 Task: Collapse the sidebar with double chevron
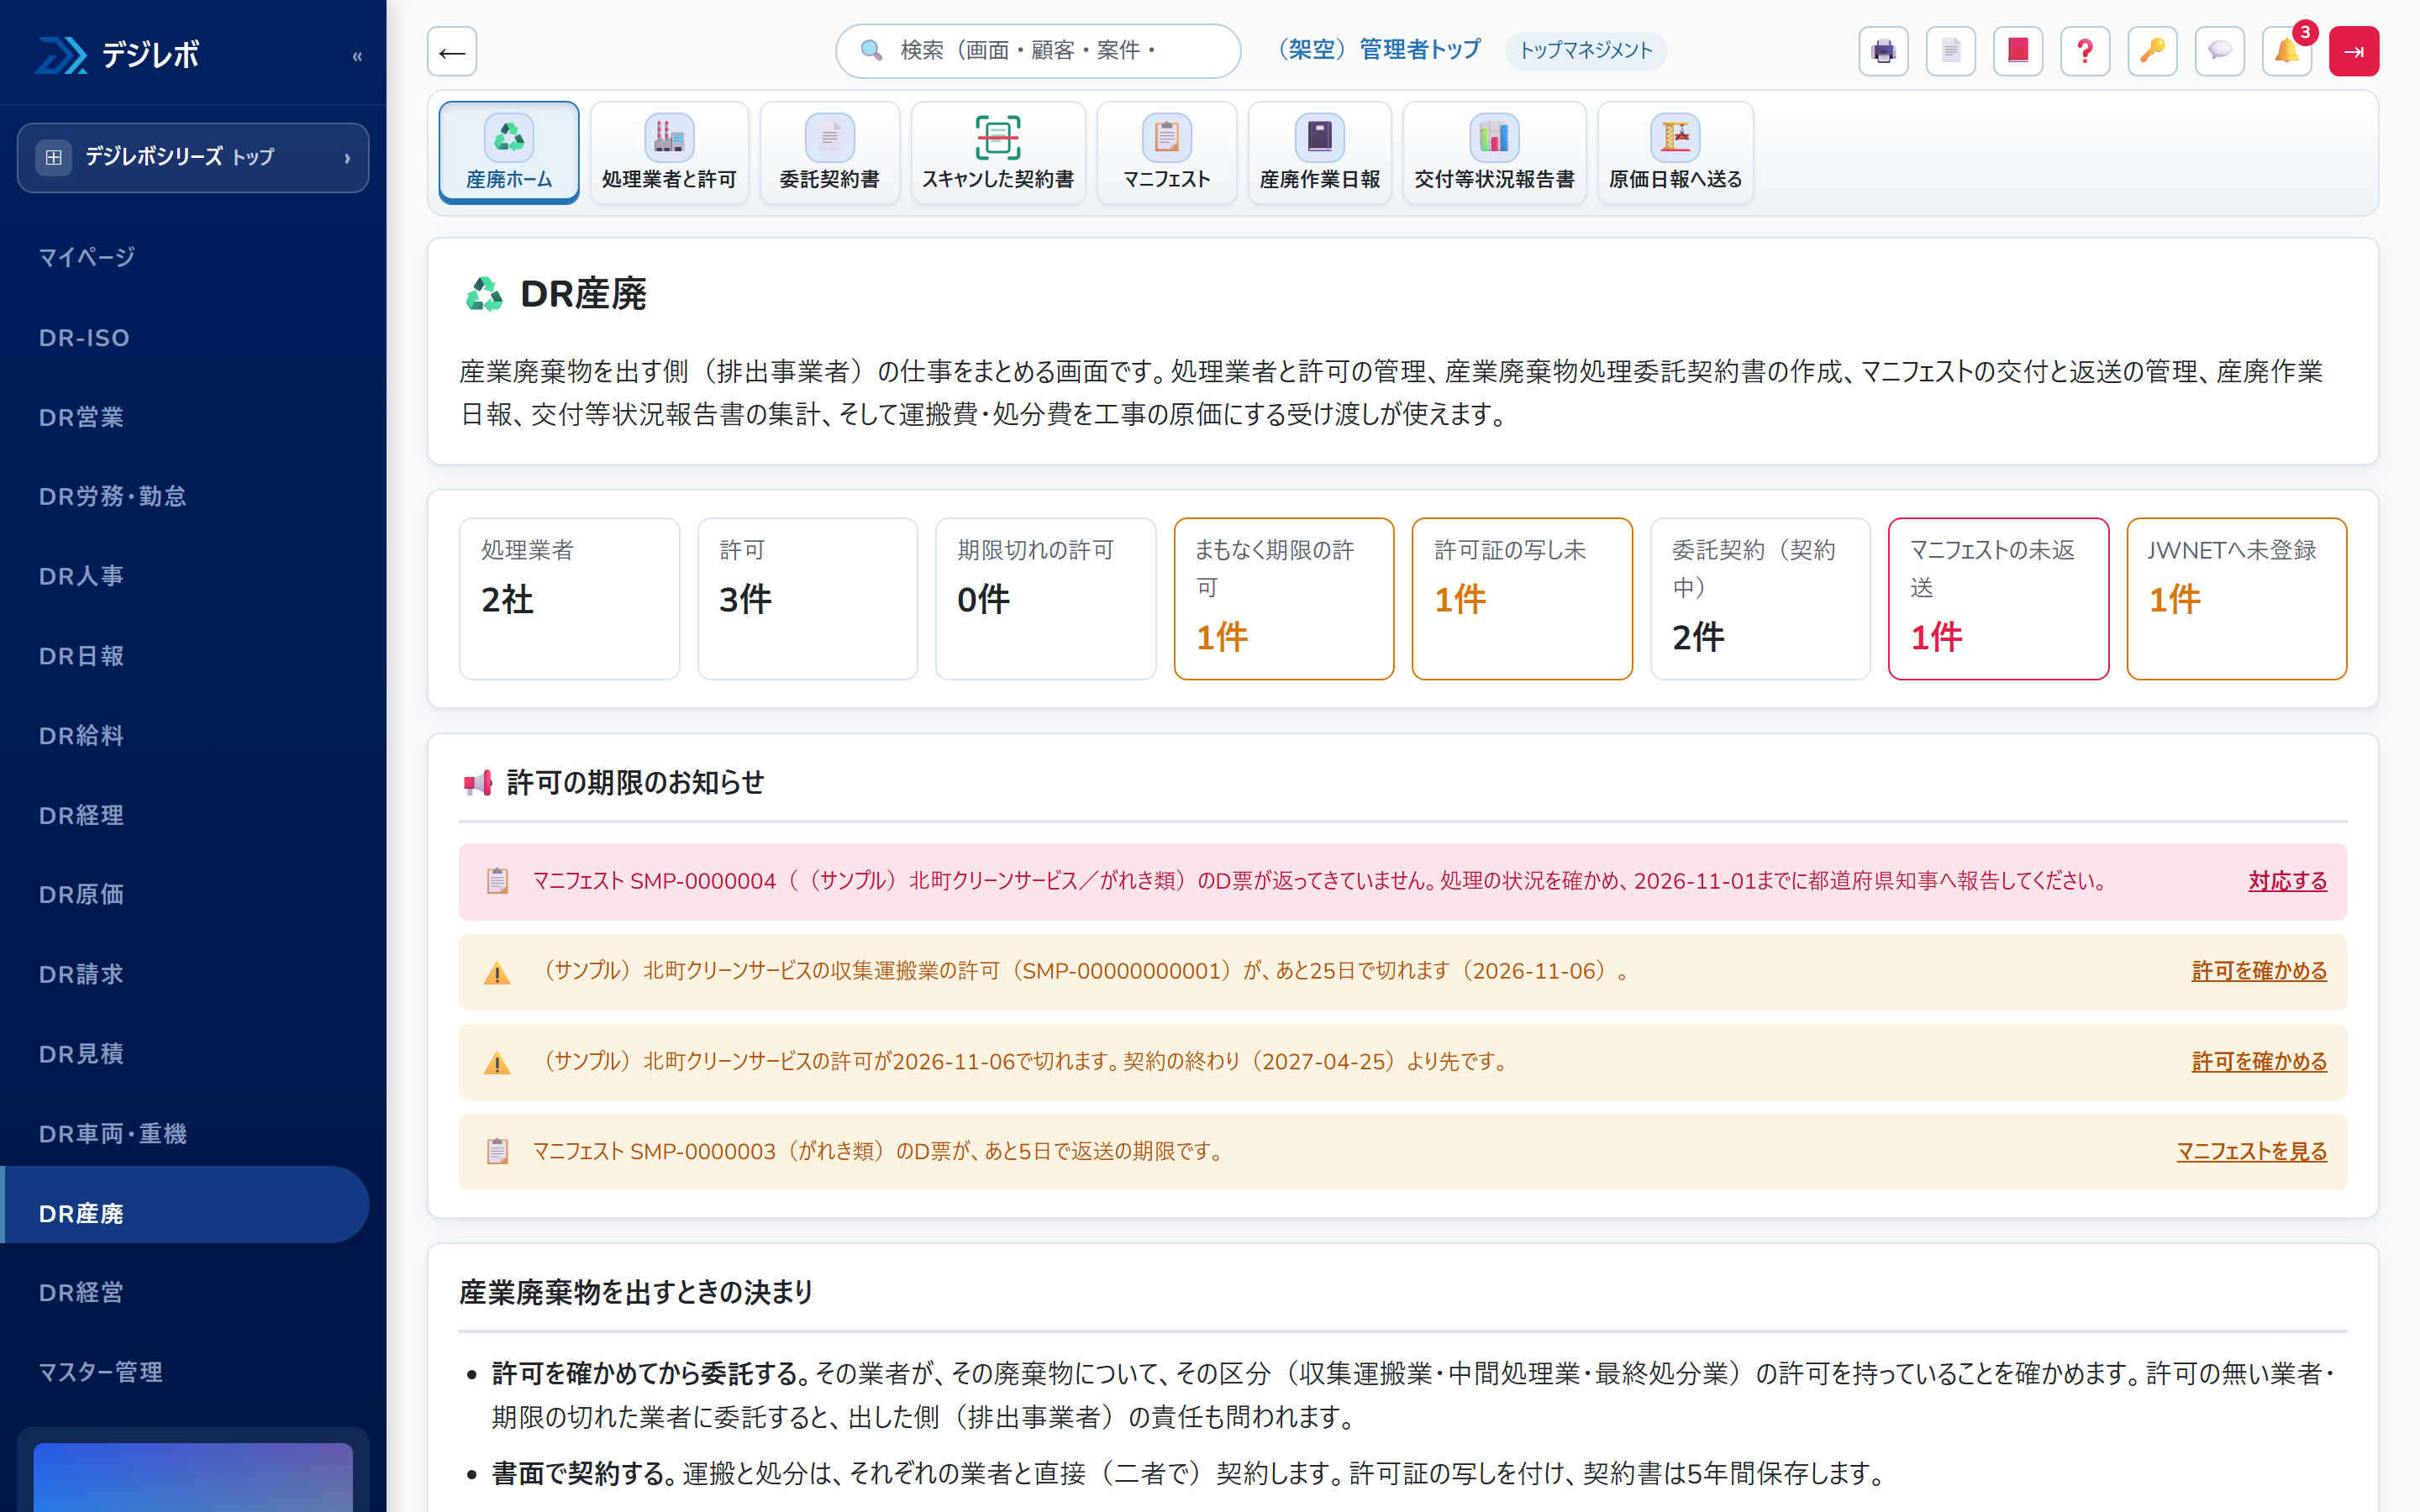click(x=357, y=56)
